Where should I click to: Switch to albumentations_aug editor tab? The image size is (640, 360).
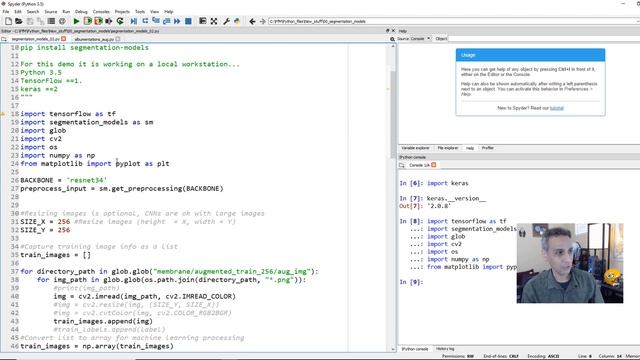point(94,39)
